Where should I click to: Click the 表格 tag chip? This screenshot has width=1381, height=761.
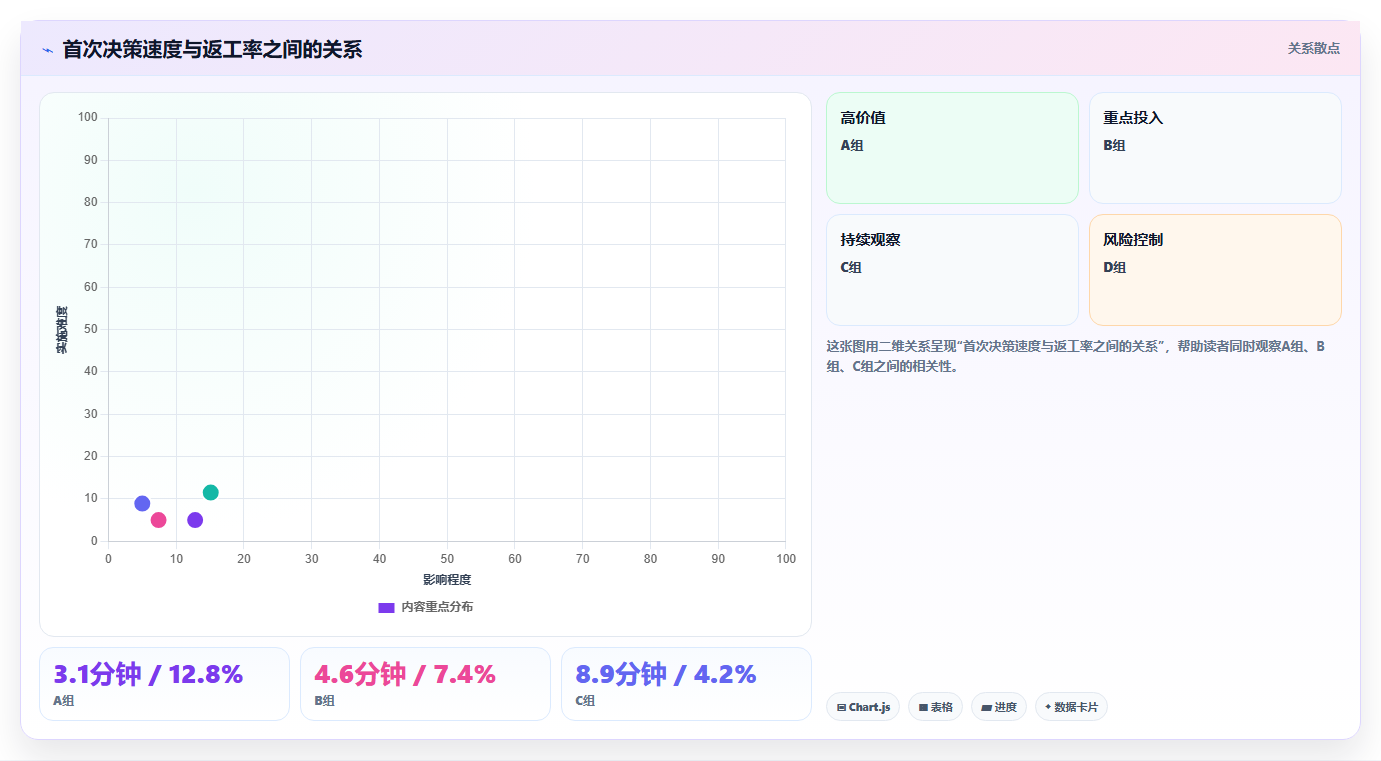[x=935, y=707]
